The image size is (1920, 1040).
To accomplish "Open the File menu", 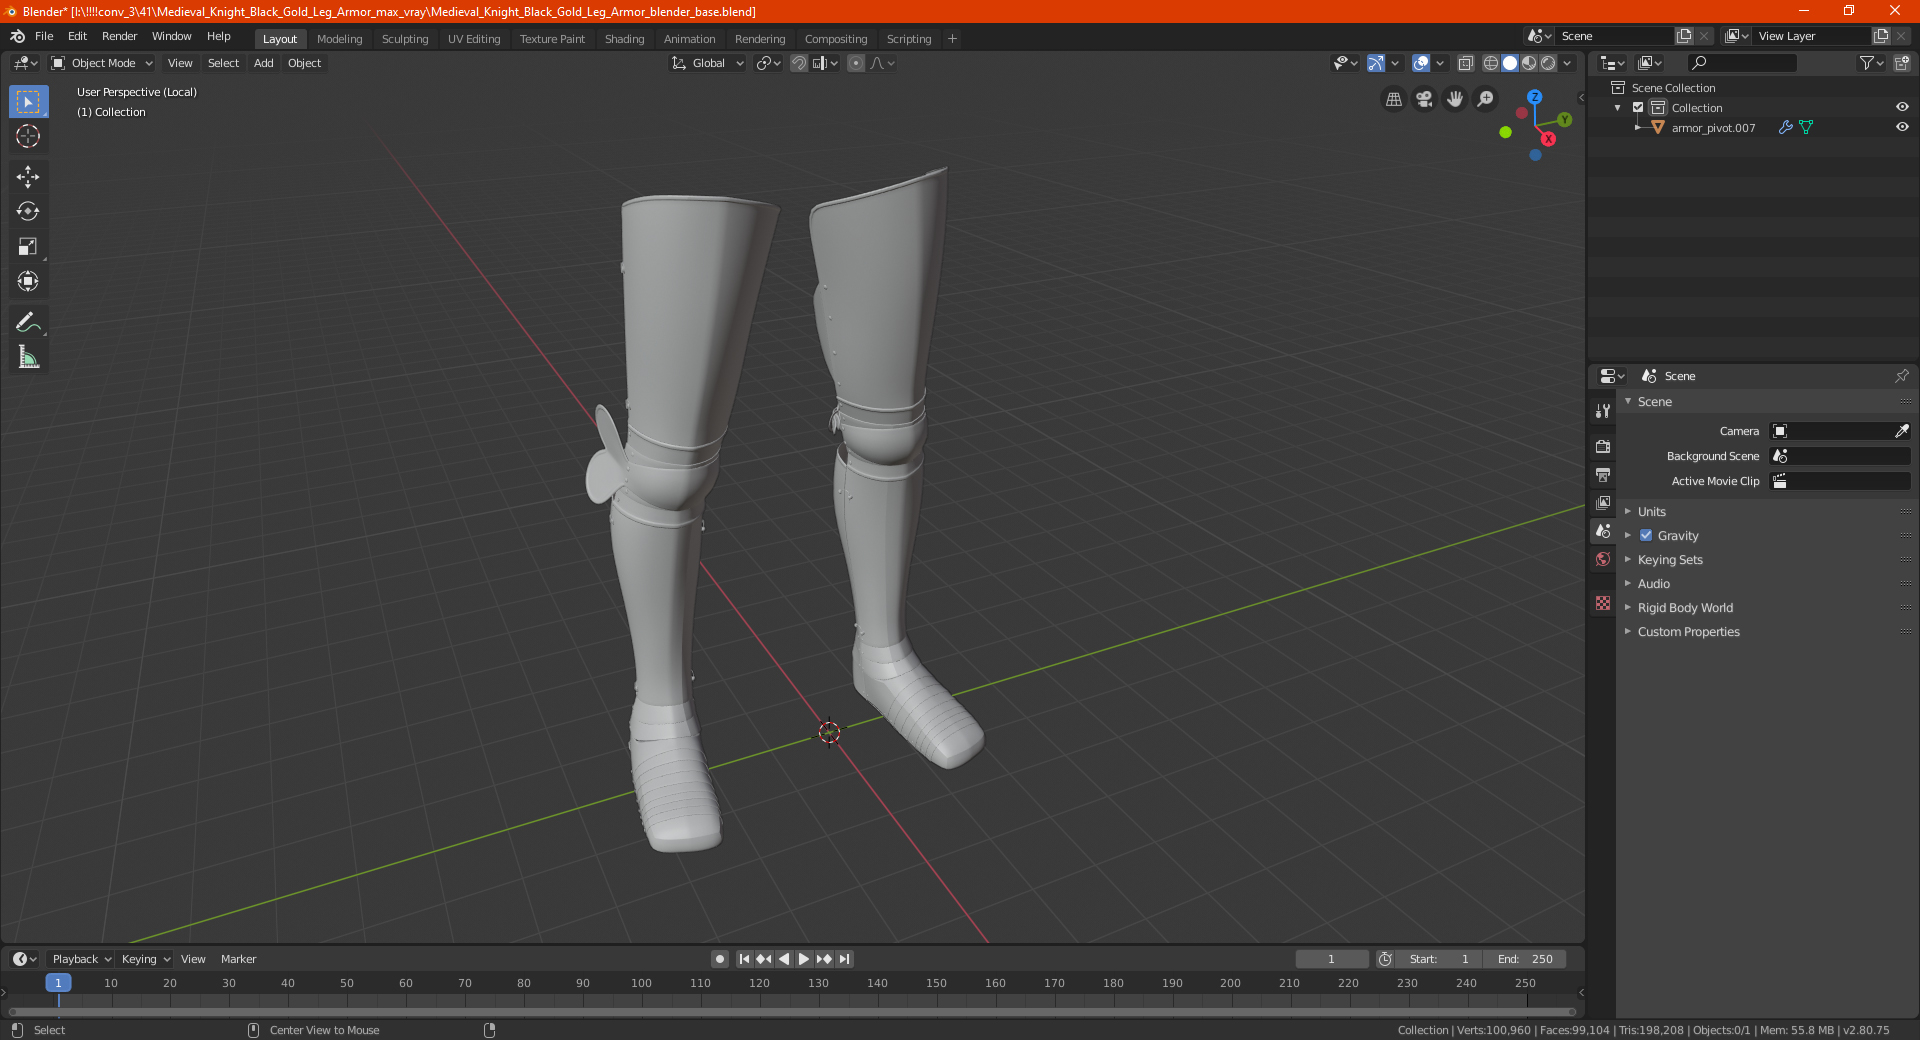I will [44, 36].
